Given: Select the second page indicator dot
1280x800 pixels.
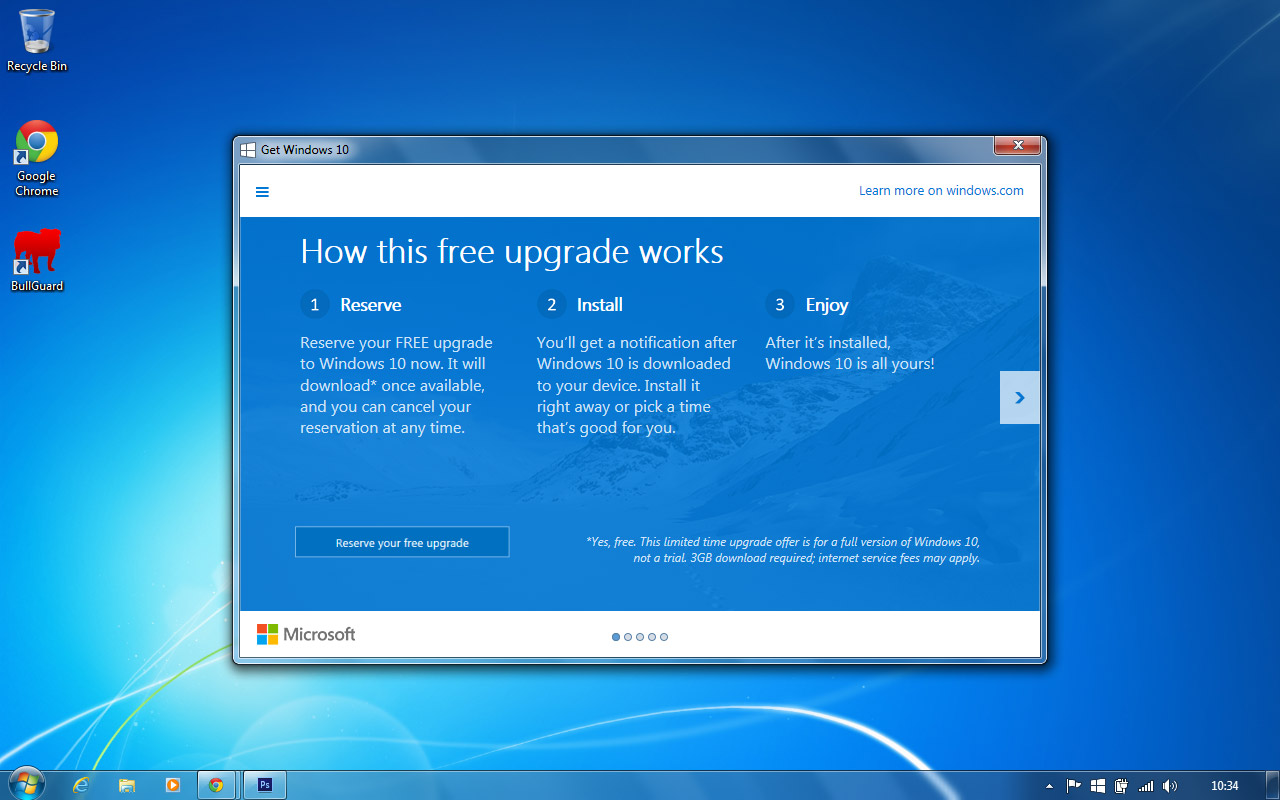Looking at the screenshot, I should coord(628,637).
